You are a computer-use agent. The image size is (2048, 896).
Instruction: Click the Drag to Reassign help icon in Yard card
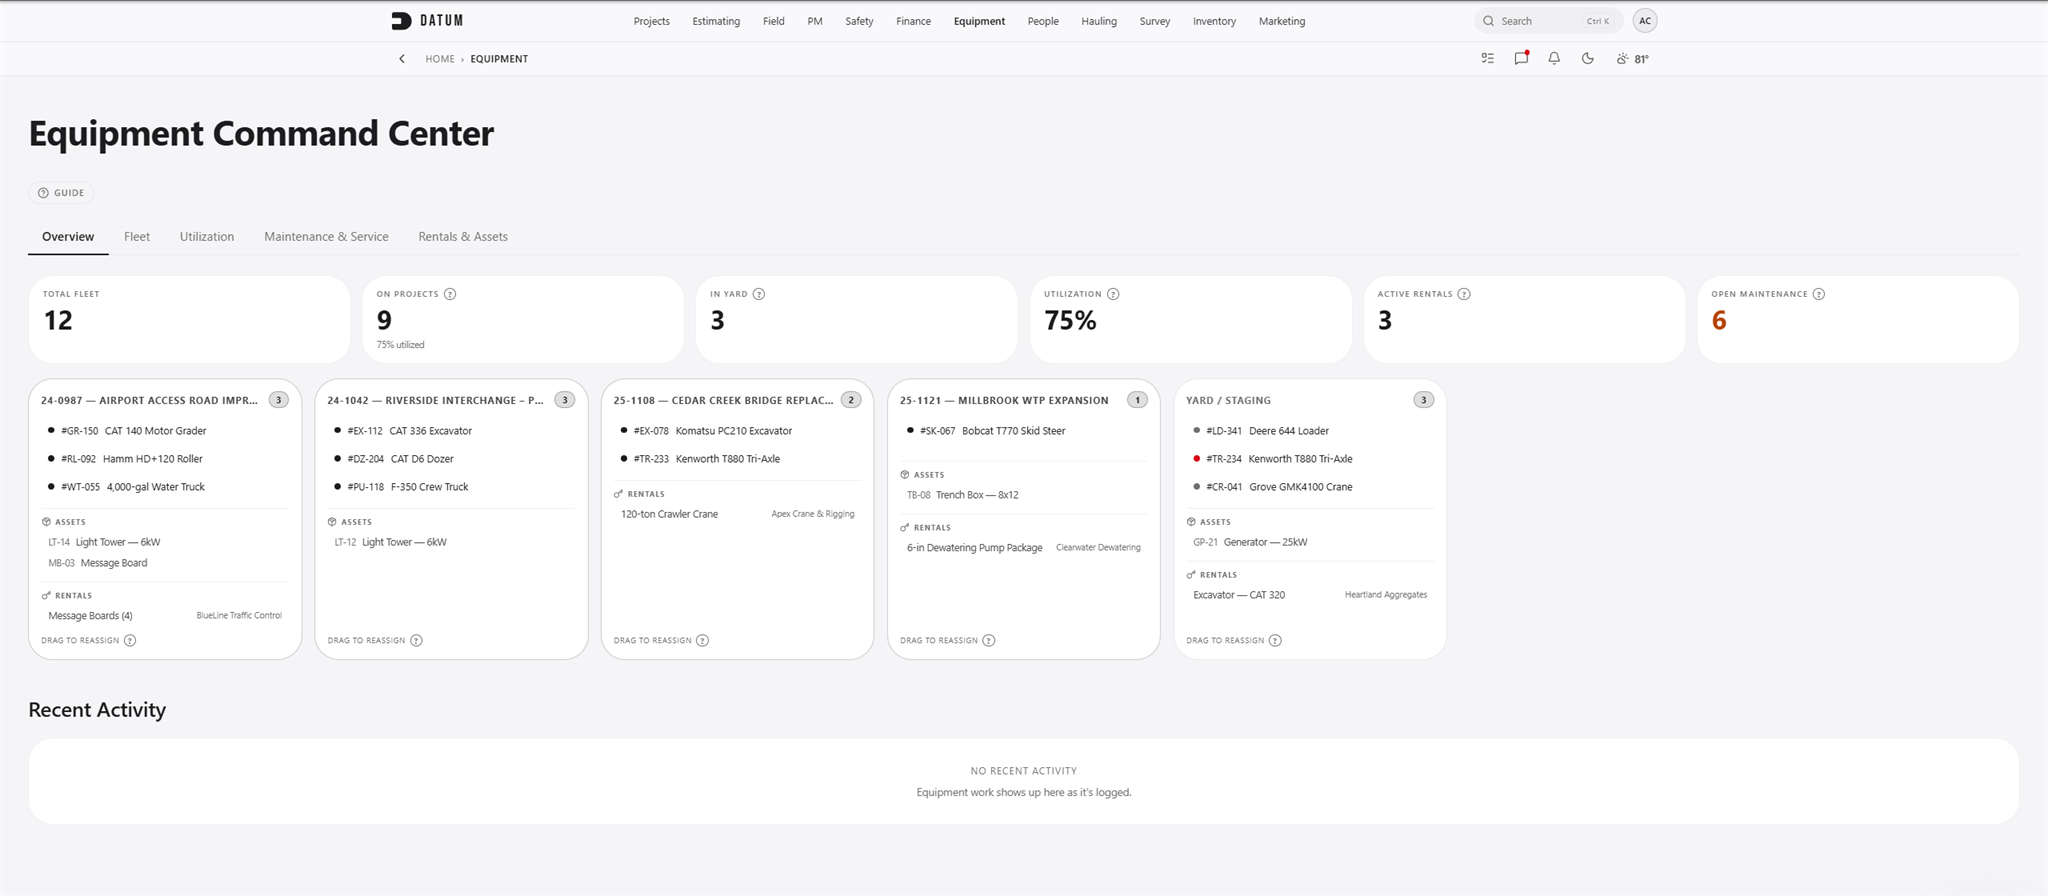(x=1275, y=640)
